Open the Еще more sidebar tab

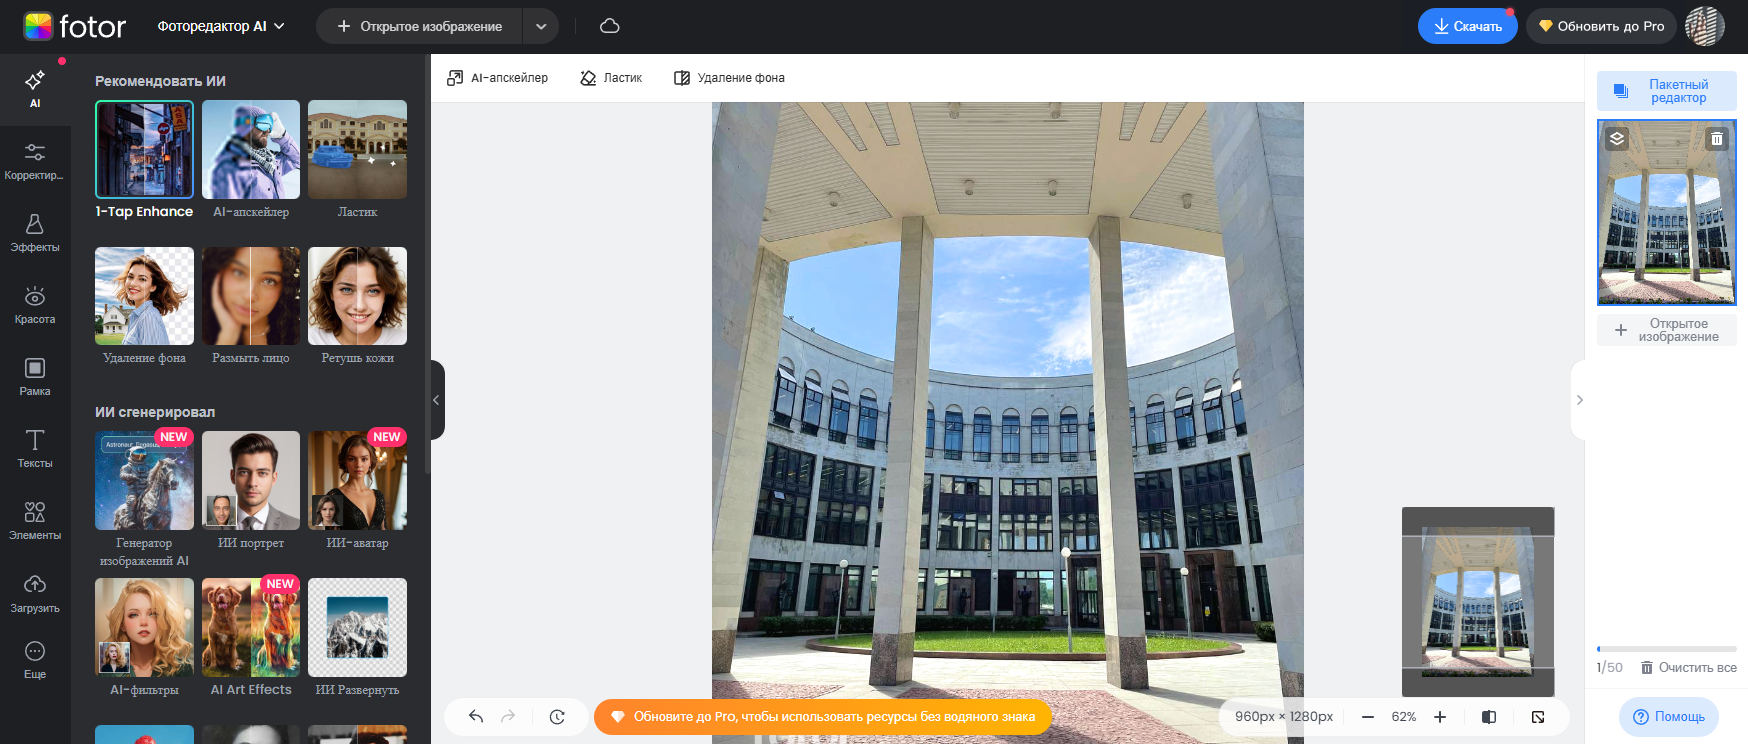tap(35, 659)
